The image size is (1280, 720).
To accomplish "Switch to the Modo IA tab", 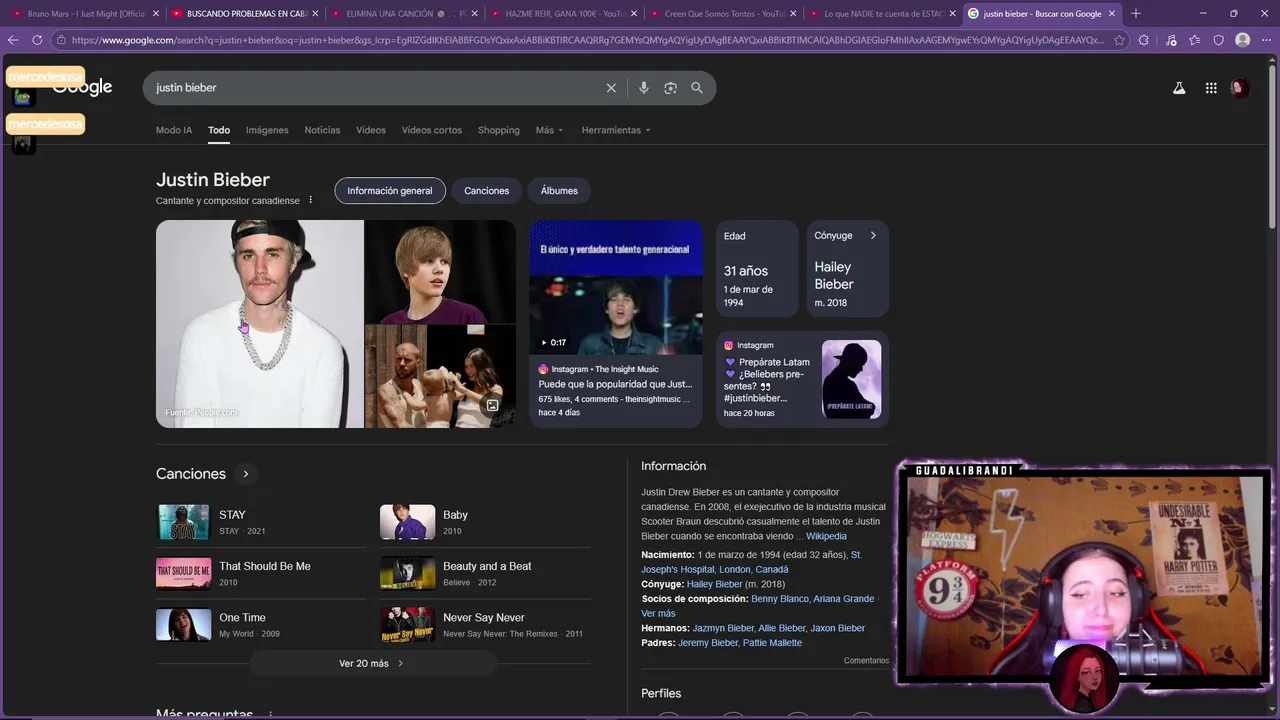I will (174, 130).
